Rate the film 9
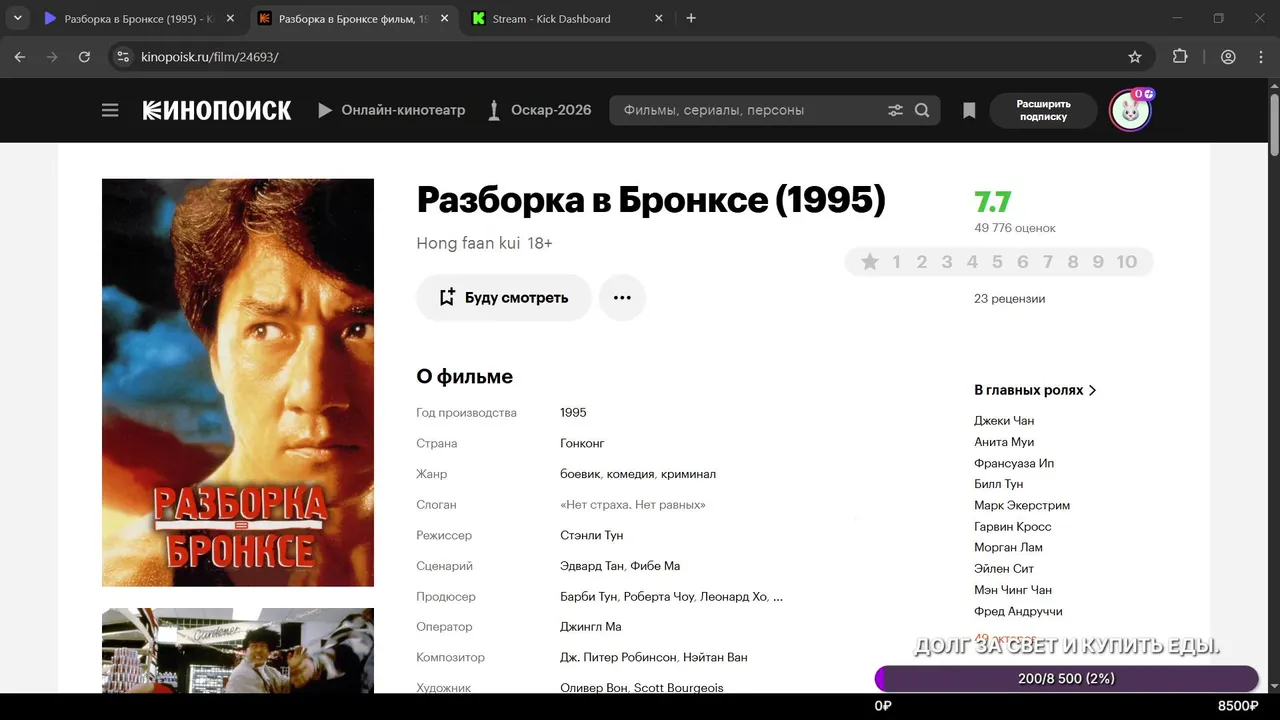The width and height of the screenshot is (1280, 720). [x=1098, y=262]
